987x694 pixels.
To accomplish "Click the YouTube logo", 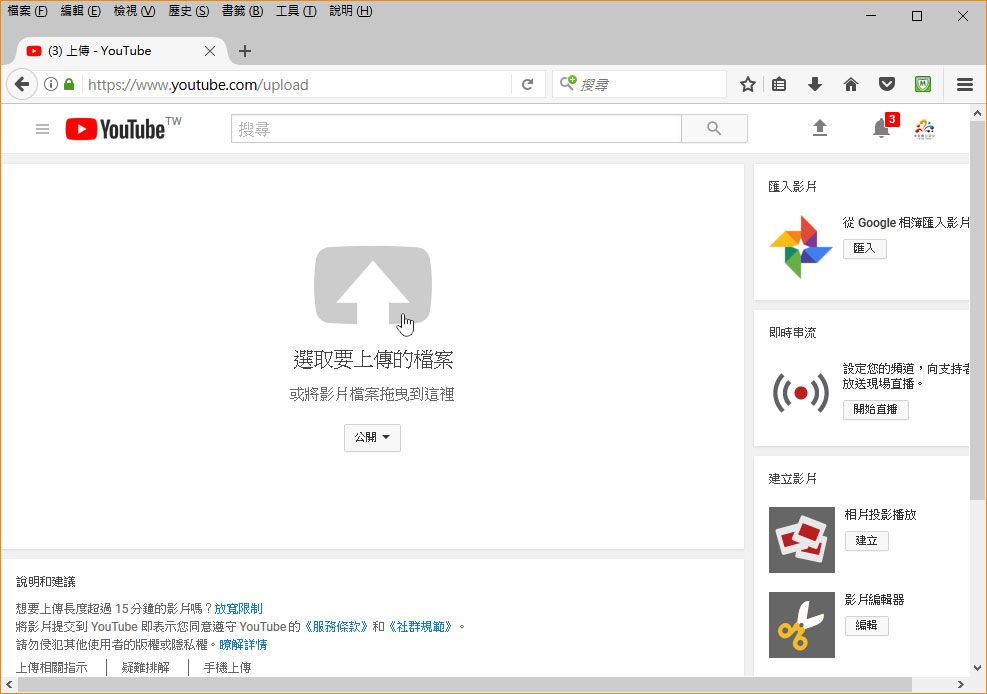I will pos(113,128).
